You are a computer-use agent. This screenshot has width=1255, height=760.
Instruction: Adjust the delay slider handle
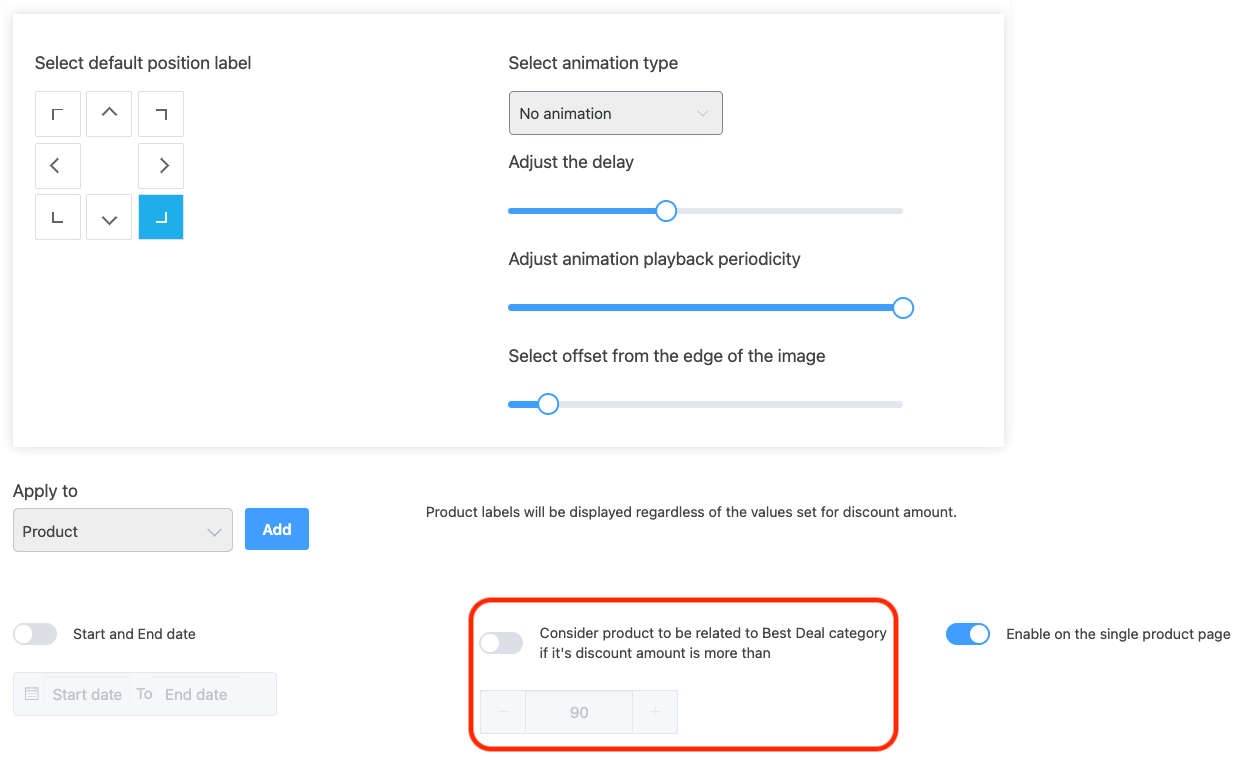point(664,210)
